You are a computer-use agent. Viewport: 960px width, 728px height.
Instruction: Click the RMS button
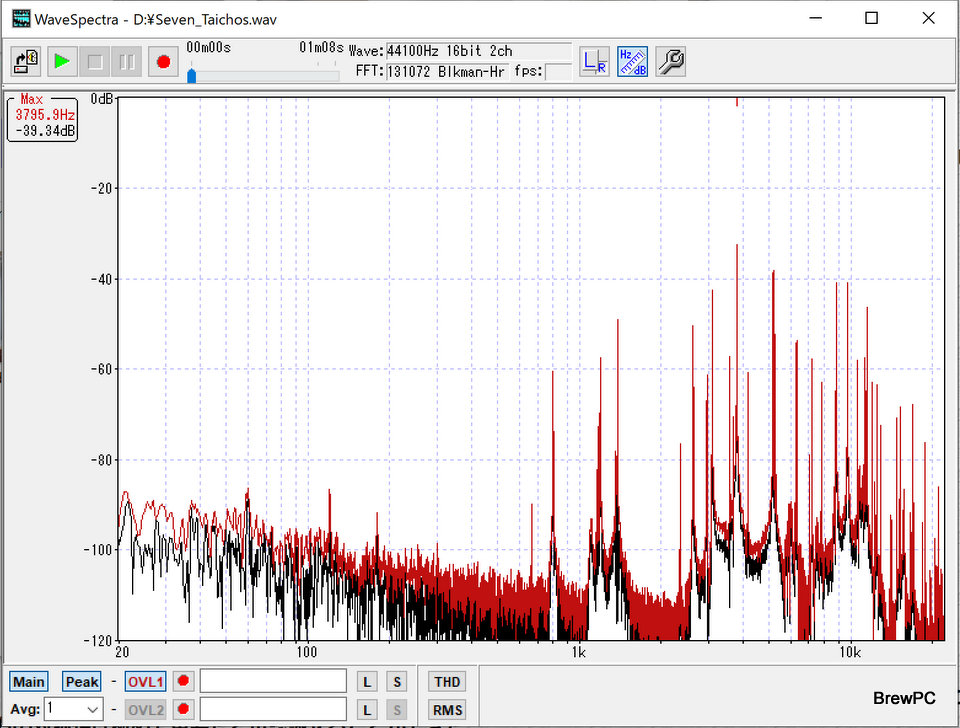click(x=447, y=709)
